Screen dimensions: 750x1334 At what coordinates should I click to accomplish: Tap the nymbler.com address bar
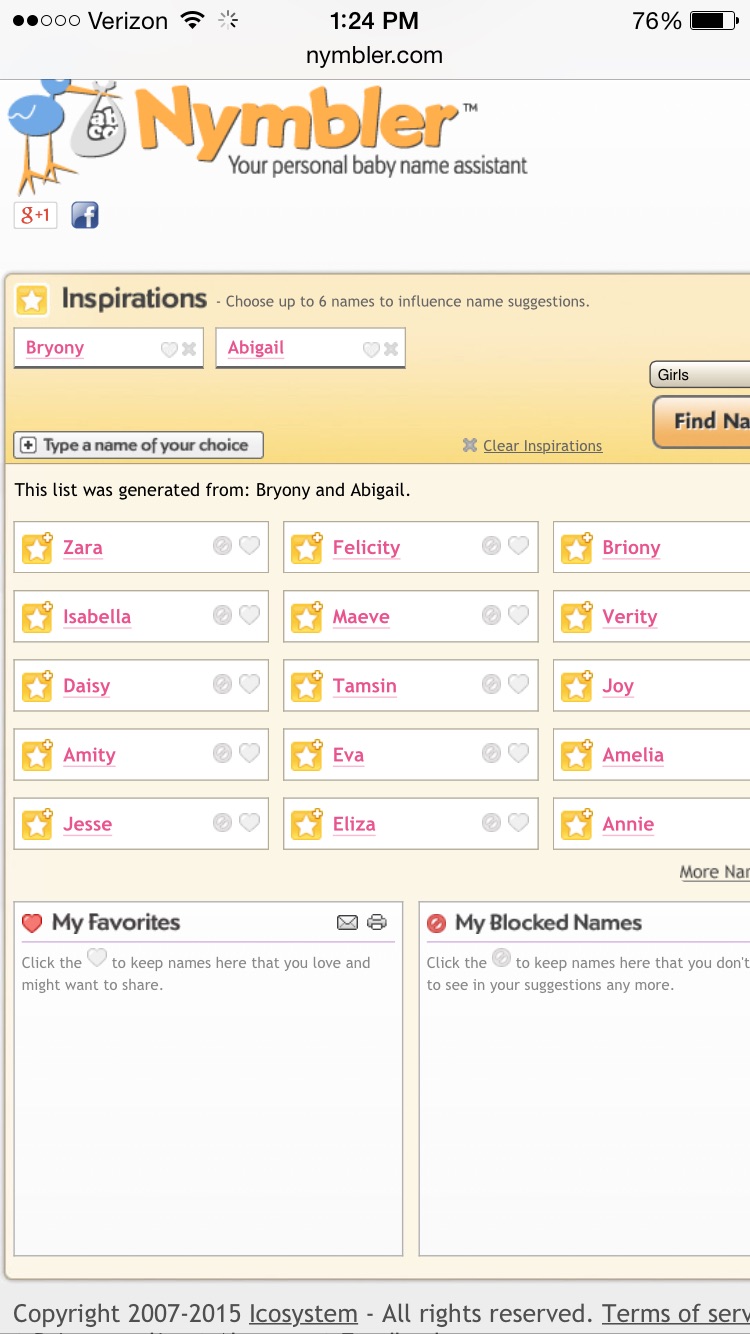[x=374, y=56]
